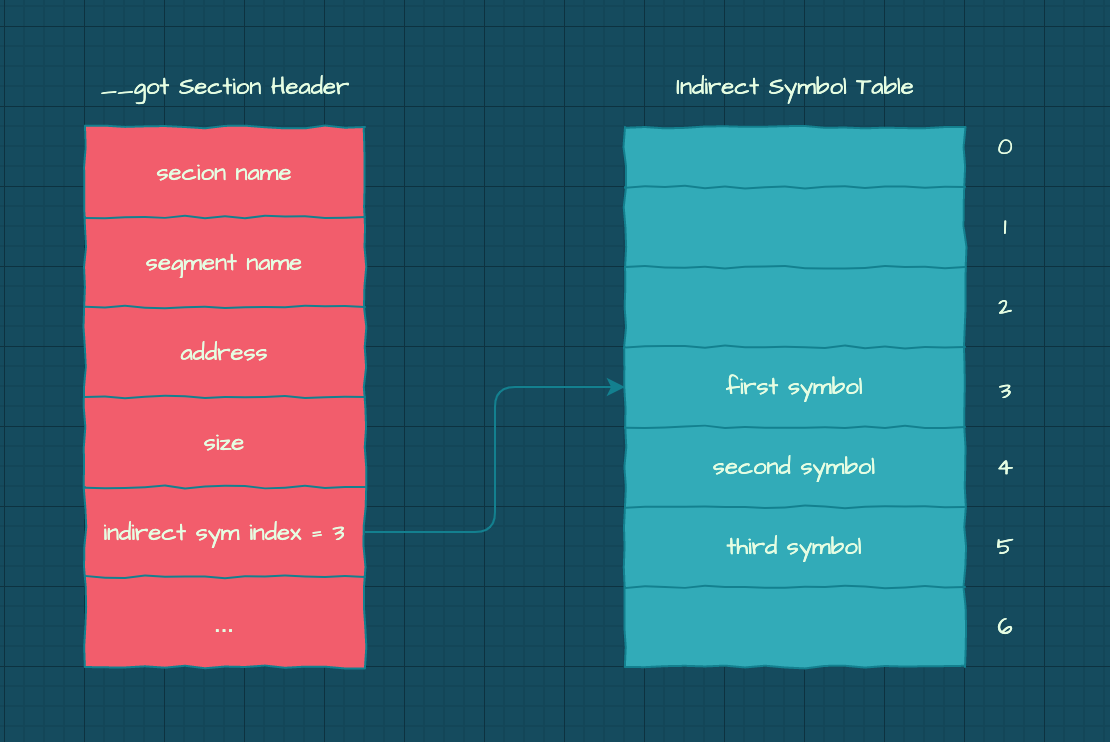Click index label "6" beside symbol table
1110x742 pixels.
(x=1005, y=627)
